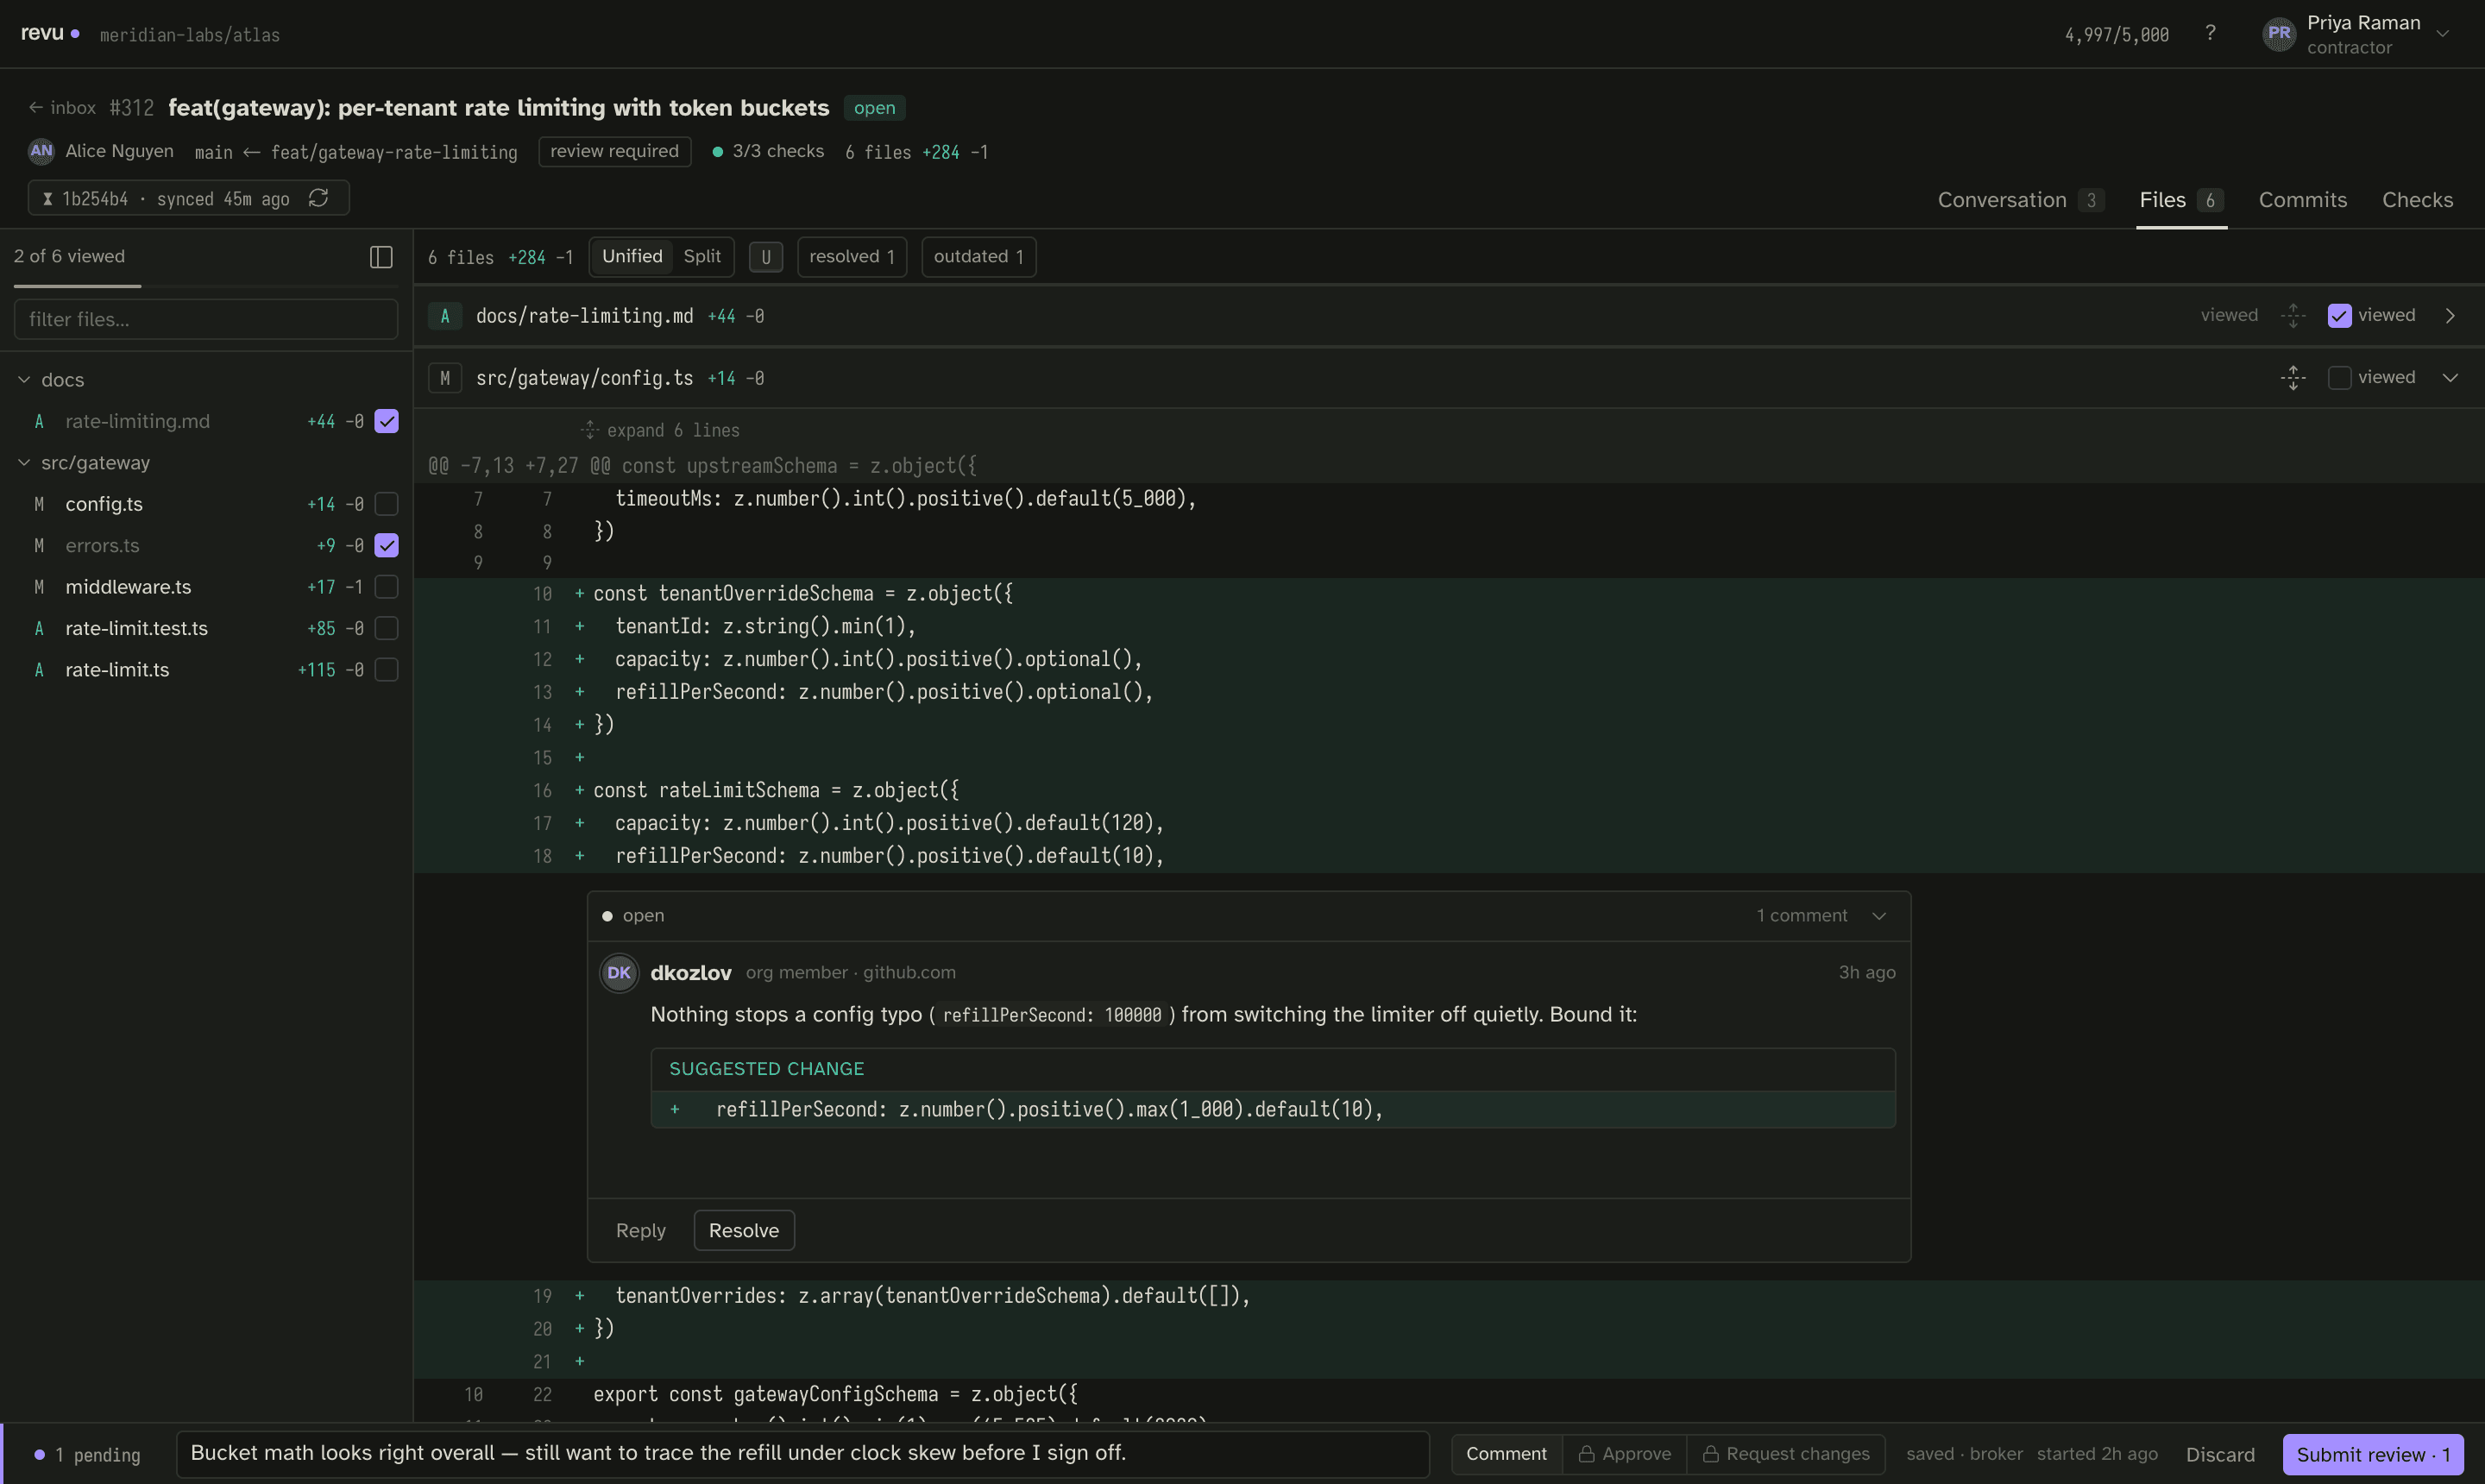
Task: Toggle the outdated 1 filter
Action: pyautogui.click(x=978, y=257)
